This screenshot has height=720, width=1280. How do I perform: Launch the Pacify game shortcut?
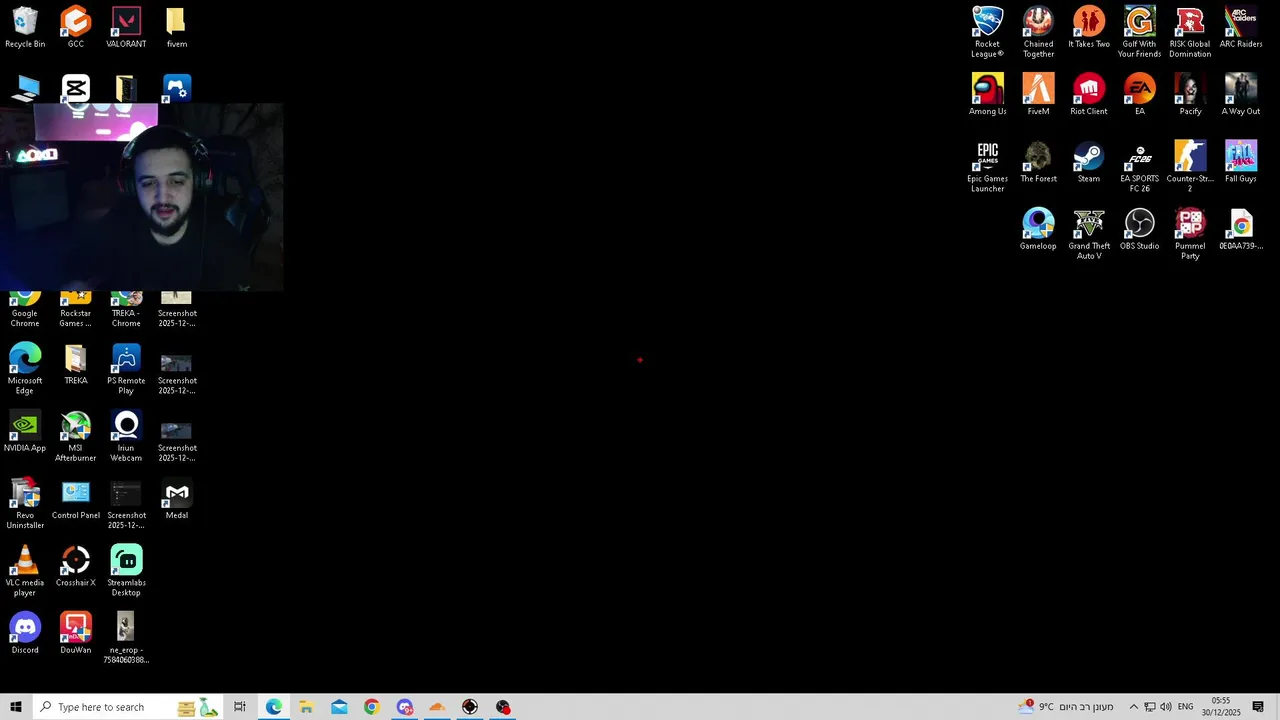click(1190, 94)
